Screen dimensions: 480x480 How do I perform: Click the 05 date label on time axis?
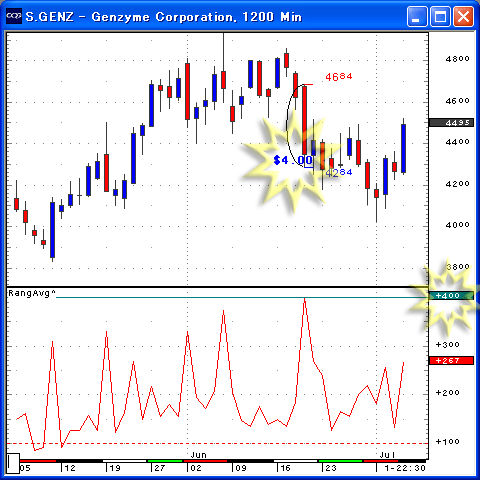(25, 468)
